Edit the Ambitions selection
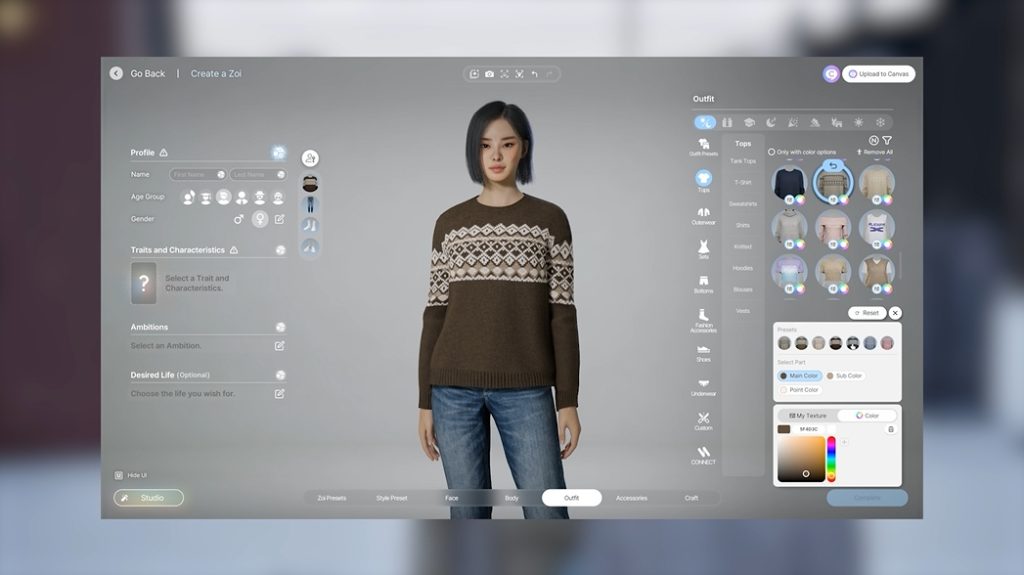The height and width of the screenshot is (575, 1024). tap(280, 346)
